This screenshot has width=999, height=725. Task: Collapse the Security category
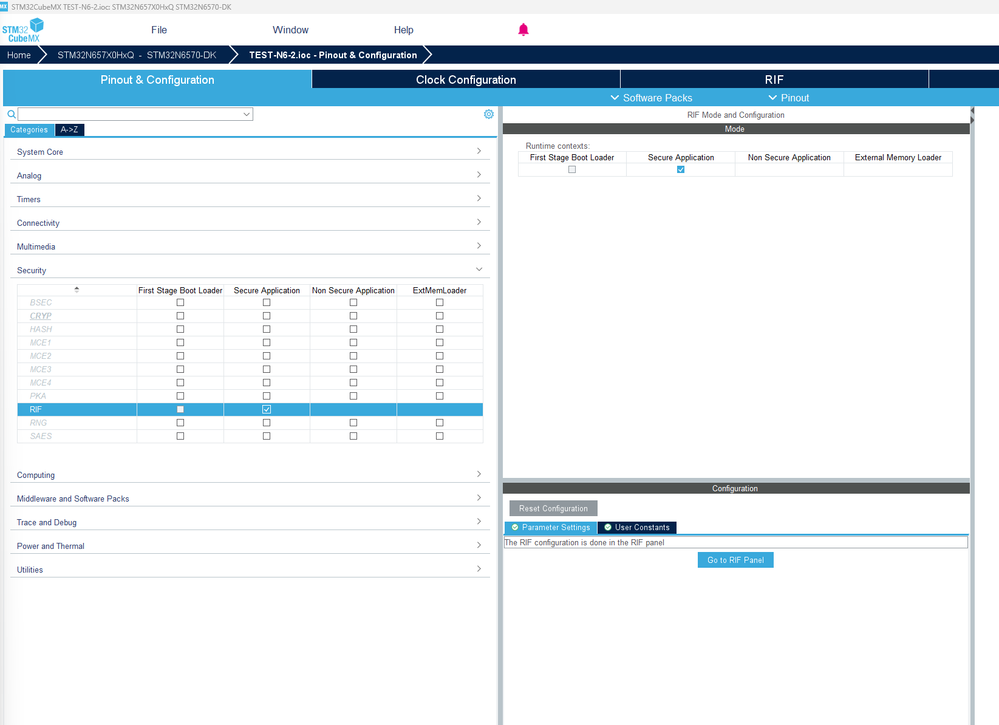click(x=250, y=269)
